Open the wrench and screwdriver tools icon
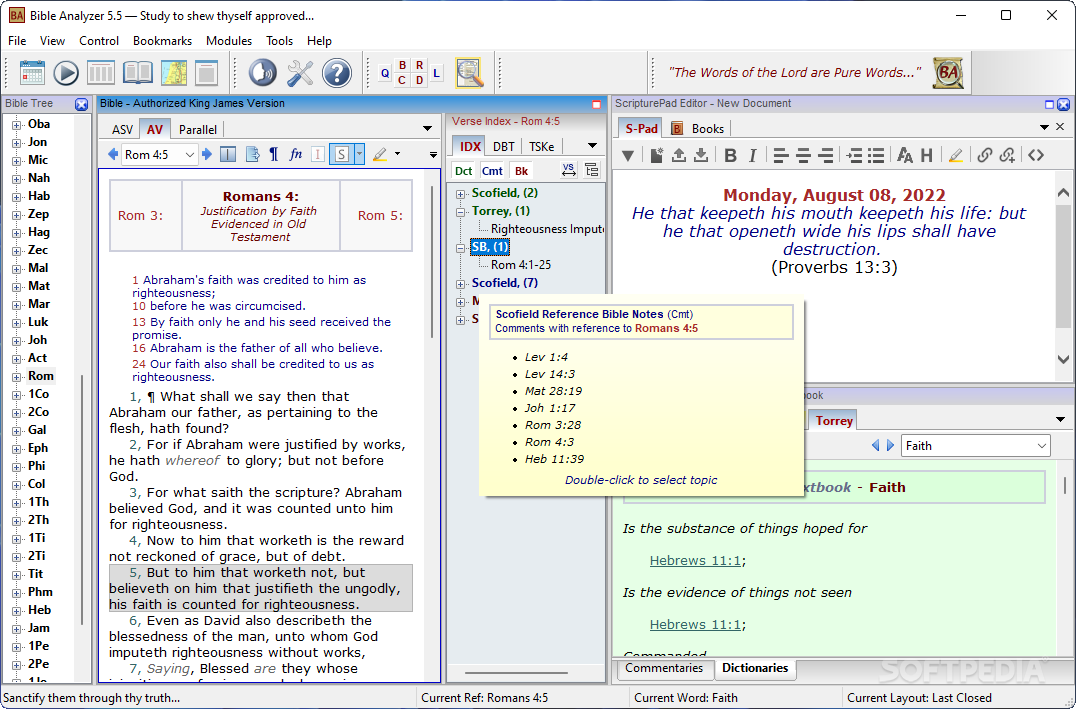 300,73
